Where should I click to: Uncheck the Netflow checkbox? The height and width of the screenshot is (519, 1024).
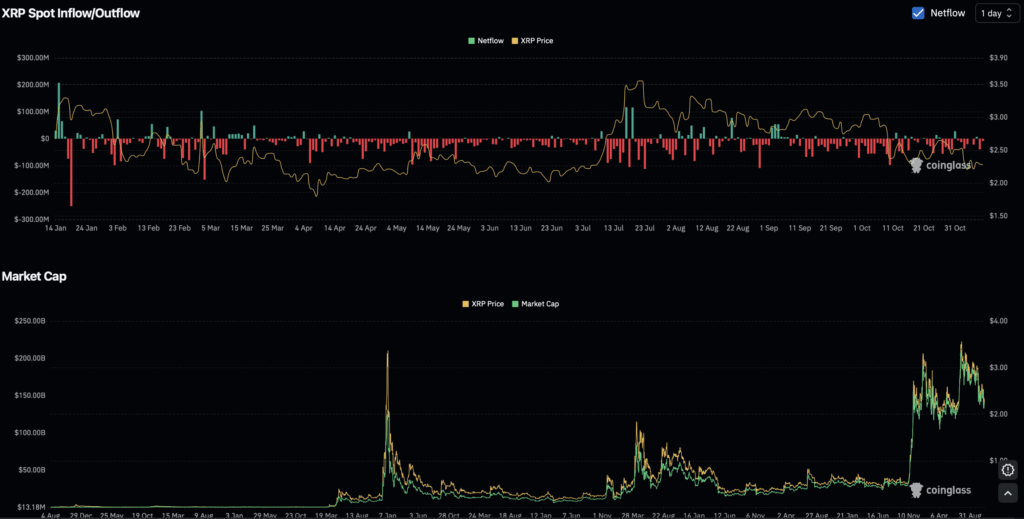(918, 13)
